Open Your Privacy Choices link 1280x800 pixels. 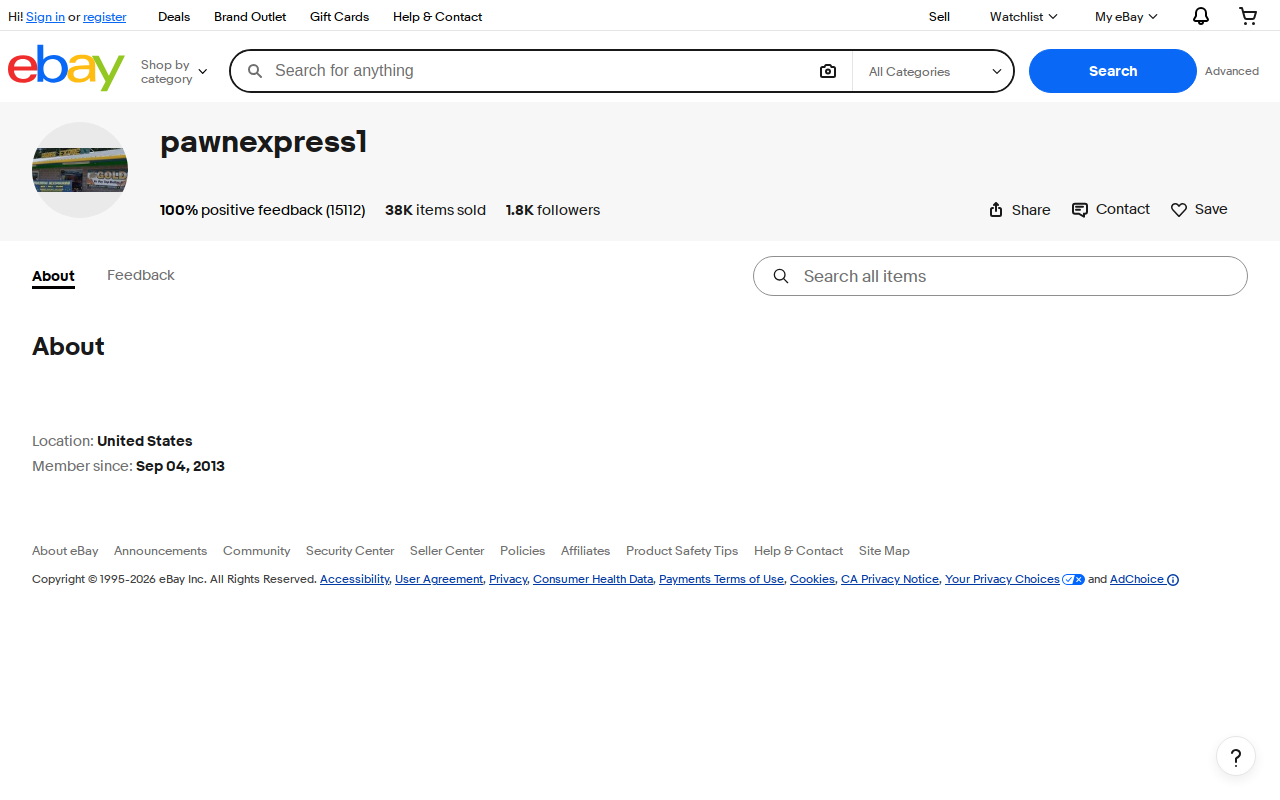pyautogui.click(x=1014, y=579)
